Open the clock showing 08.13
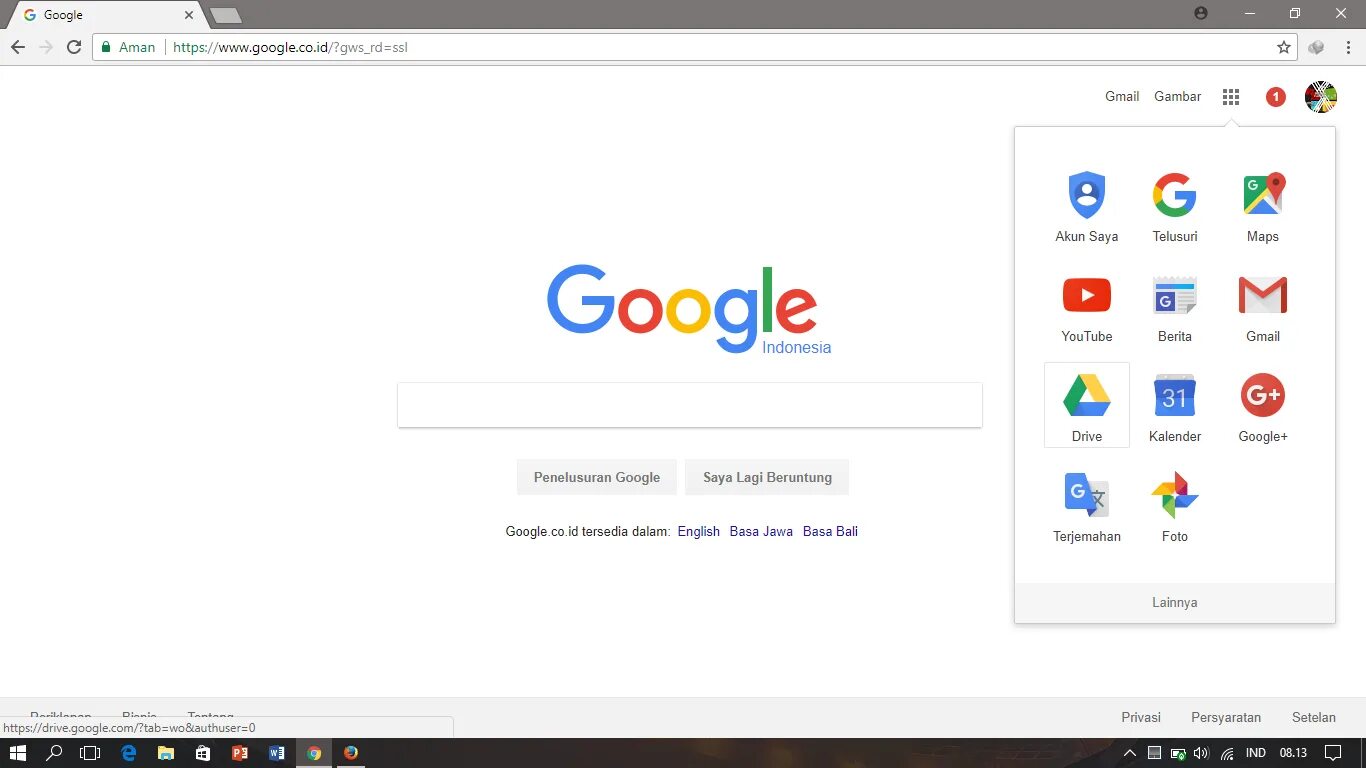This screenshot has width=1366, height=768. click(1293, 753)
